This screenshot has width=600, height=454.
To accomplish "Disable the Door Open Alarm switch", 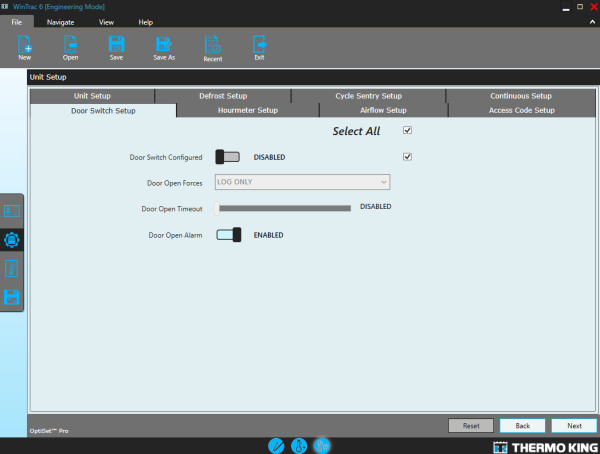I will pyautogui.click(x=229, y=235).
